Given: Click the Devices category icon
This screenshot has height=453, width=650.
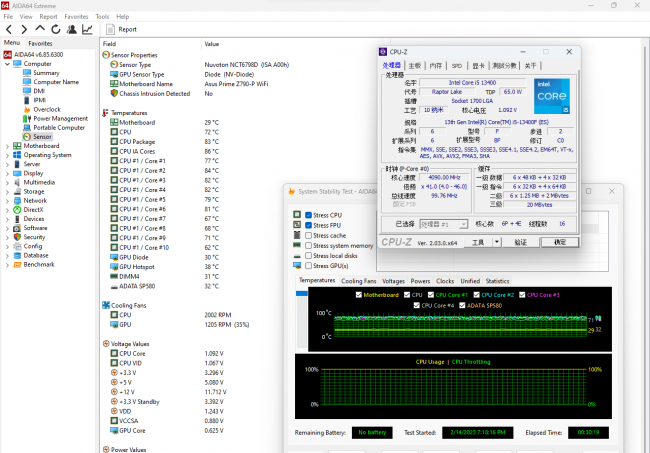Looking at the screenshot, I should [17, 219].
